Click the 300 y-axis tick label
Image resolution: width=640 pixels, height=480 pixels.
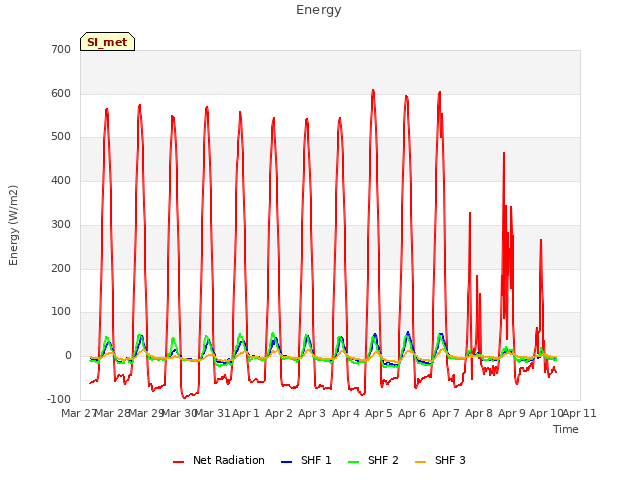[x=61, y=224]
